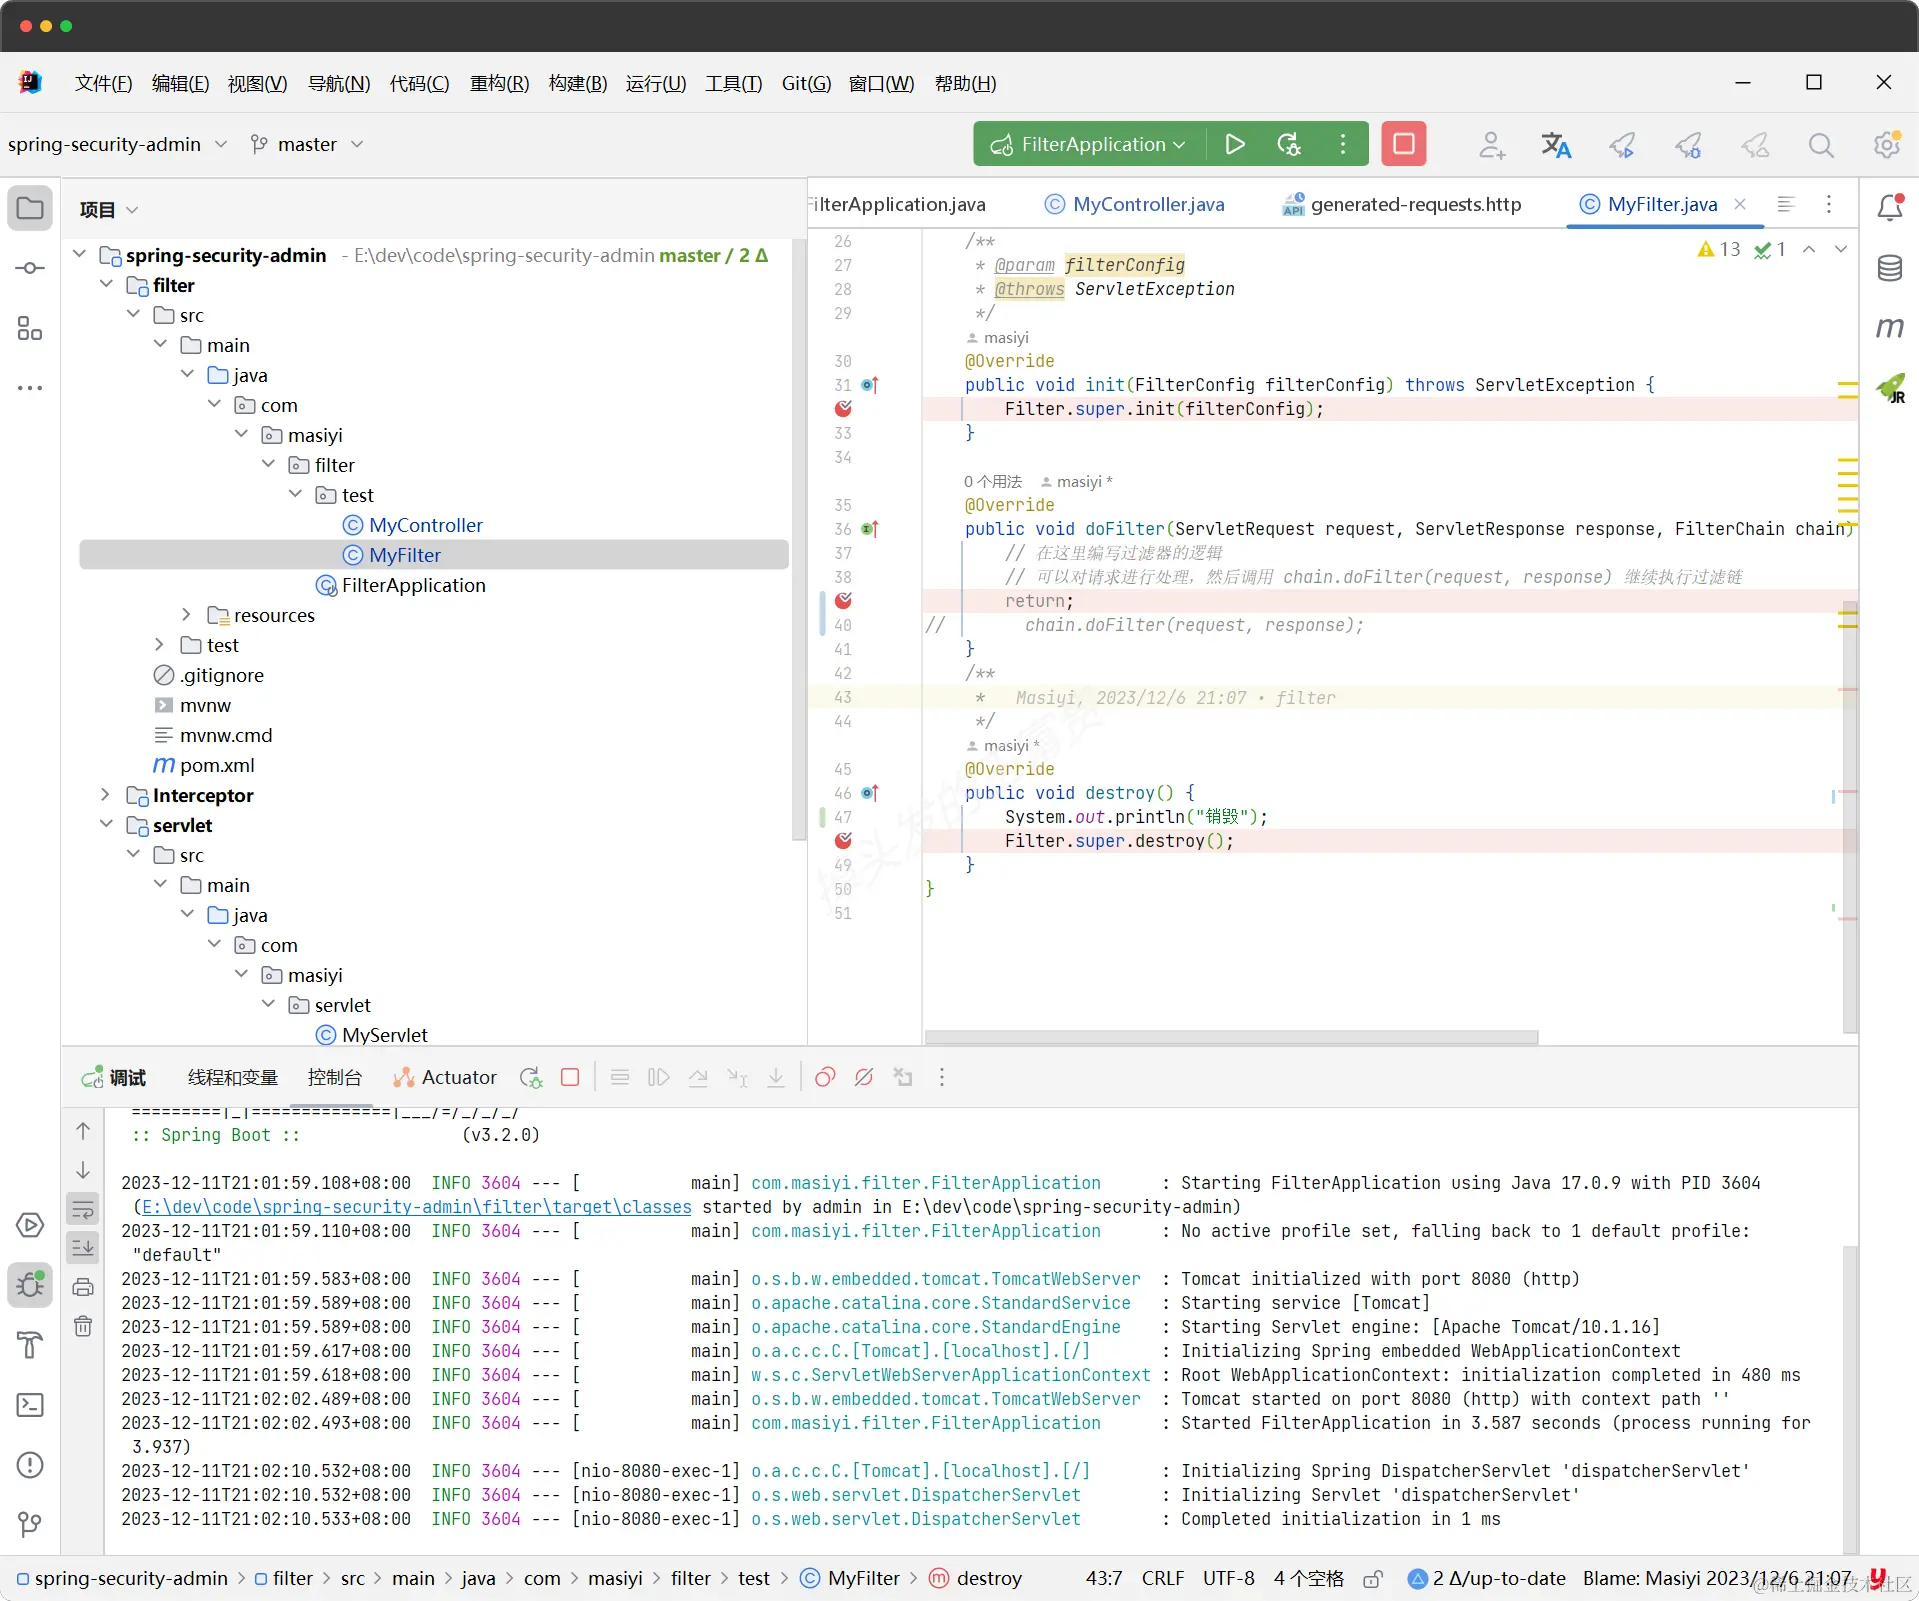Open the Git tool window icon
Screen dimensions: 1919x1601
(30, 1525)
